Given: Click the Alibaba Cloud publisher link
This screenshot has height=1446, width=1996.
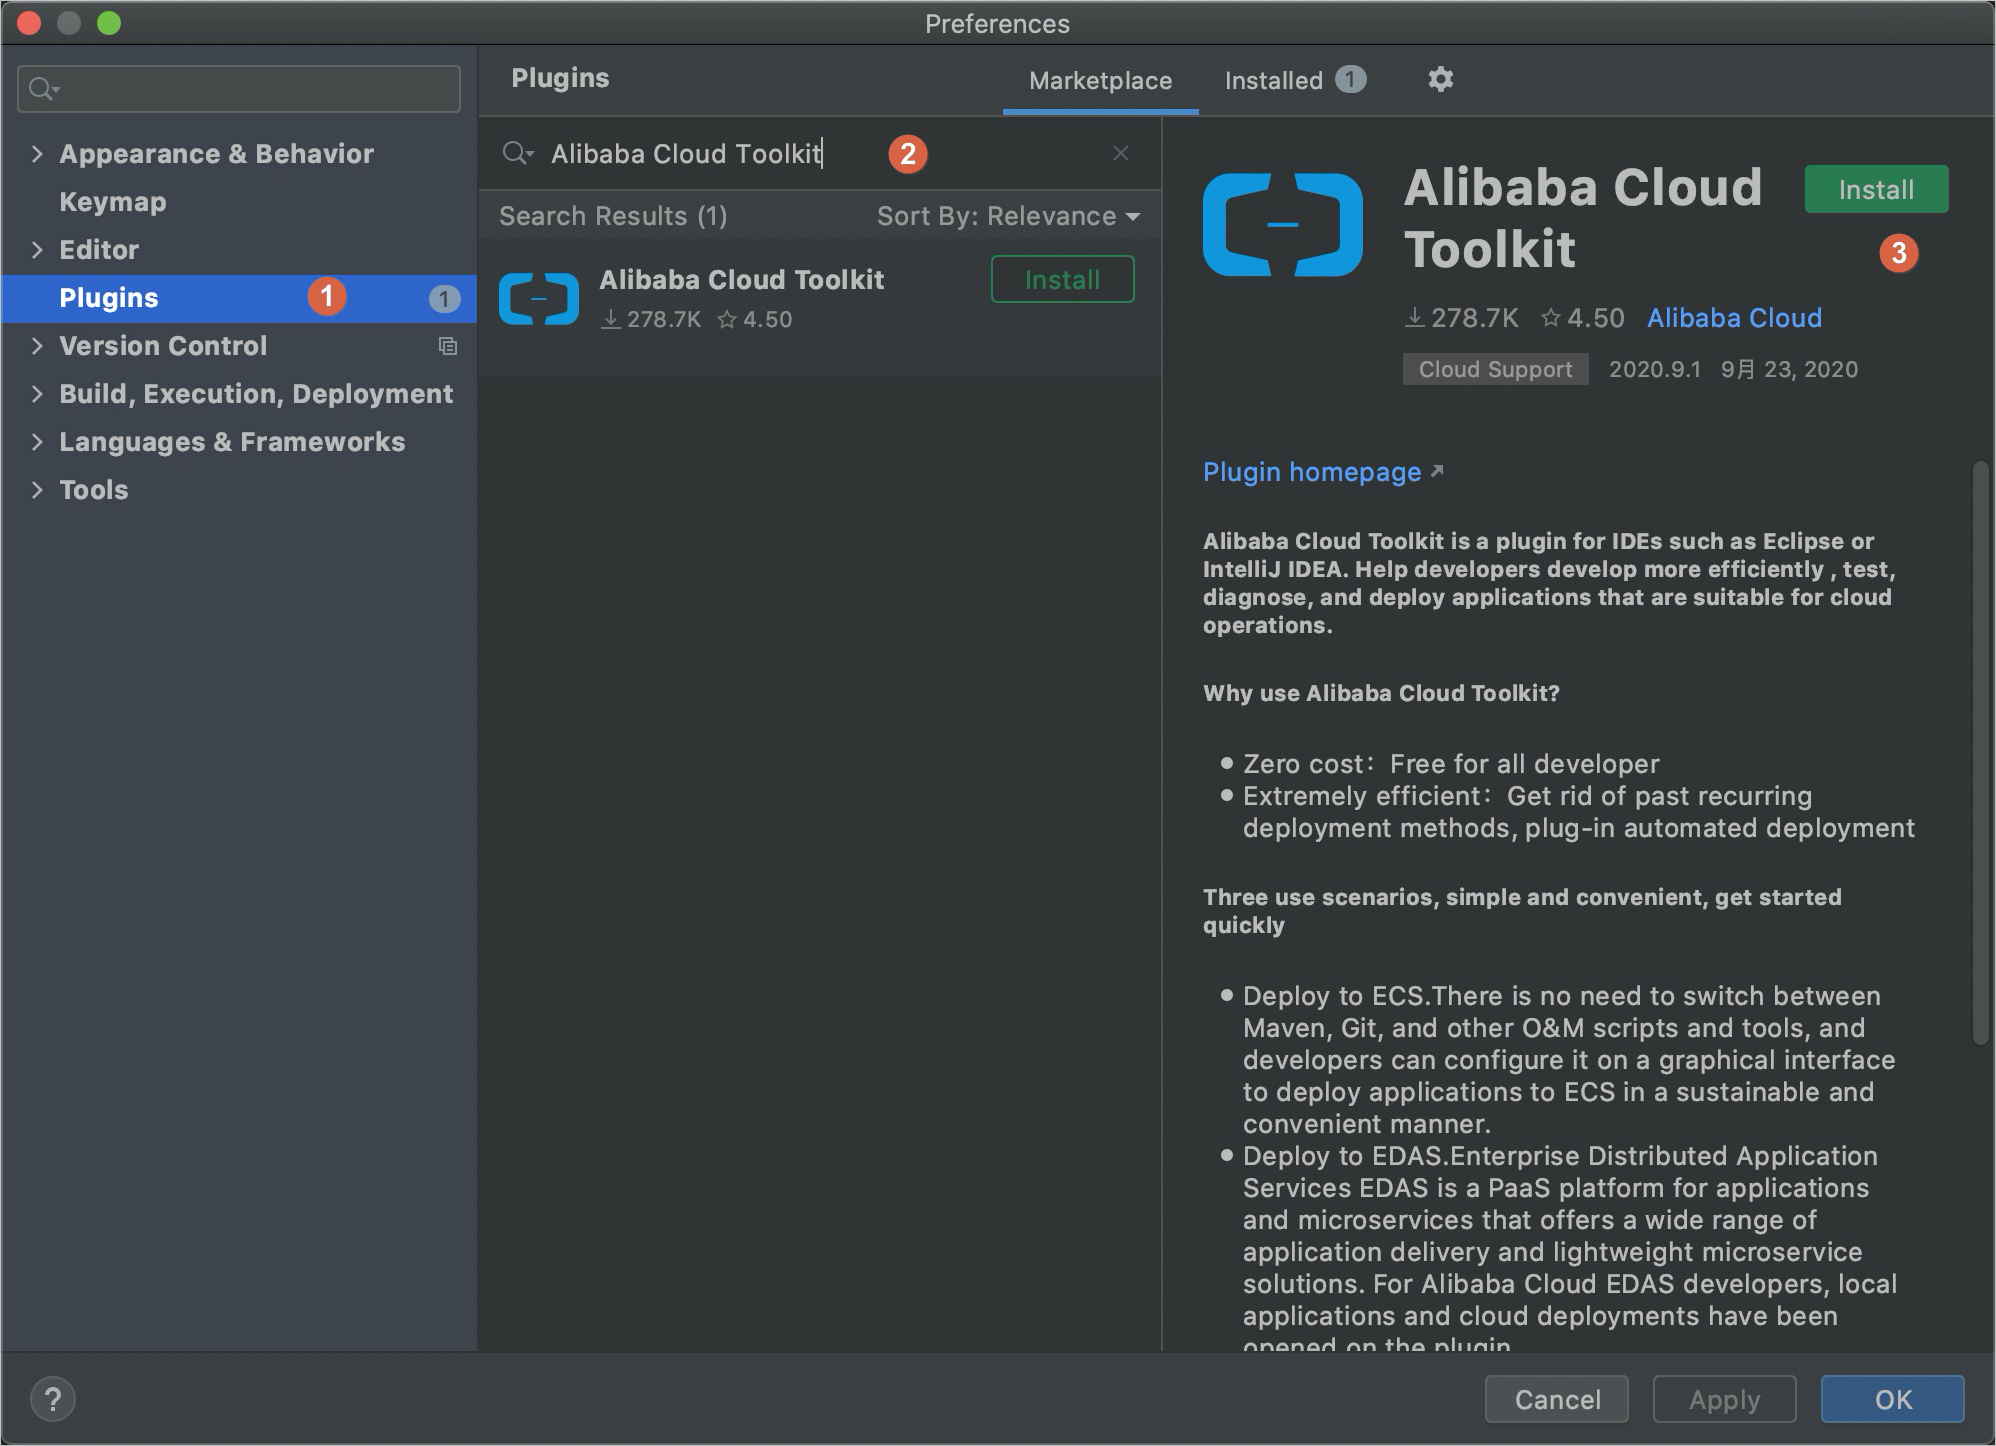Looking at the screenshot, I should coord(1733,318).
